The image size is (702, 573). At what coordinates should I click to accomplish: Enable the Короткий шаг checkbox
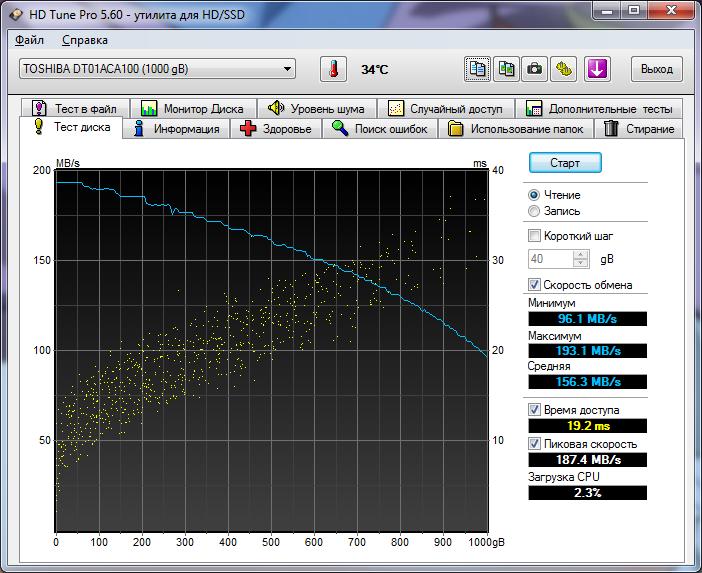(534, 236)
